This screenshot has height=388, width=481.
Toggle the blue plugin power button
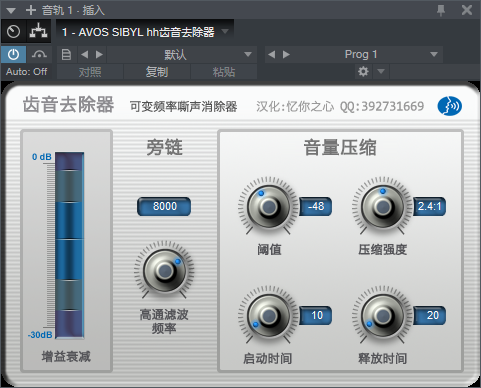click(13, 54)
